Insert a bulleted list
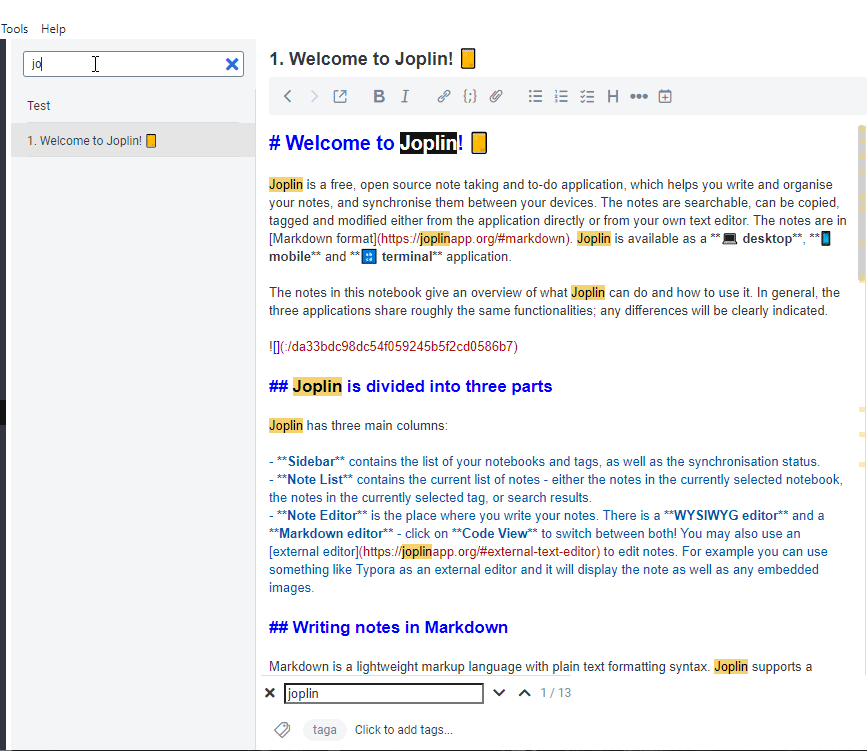867x751 pixels. (535, 96)
